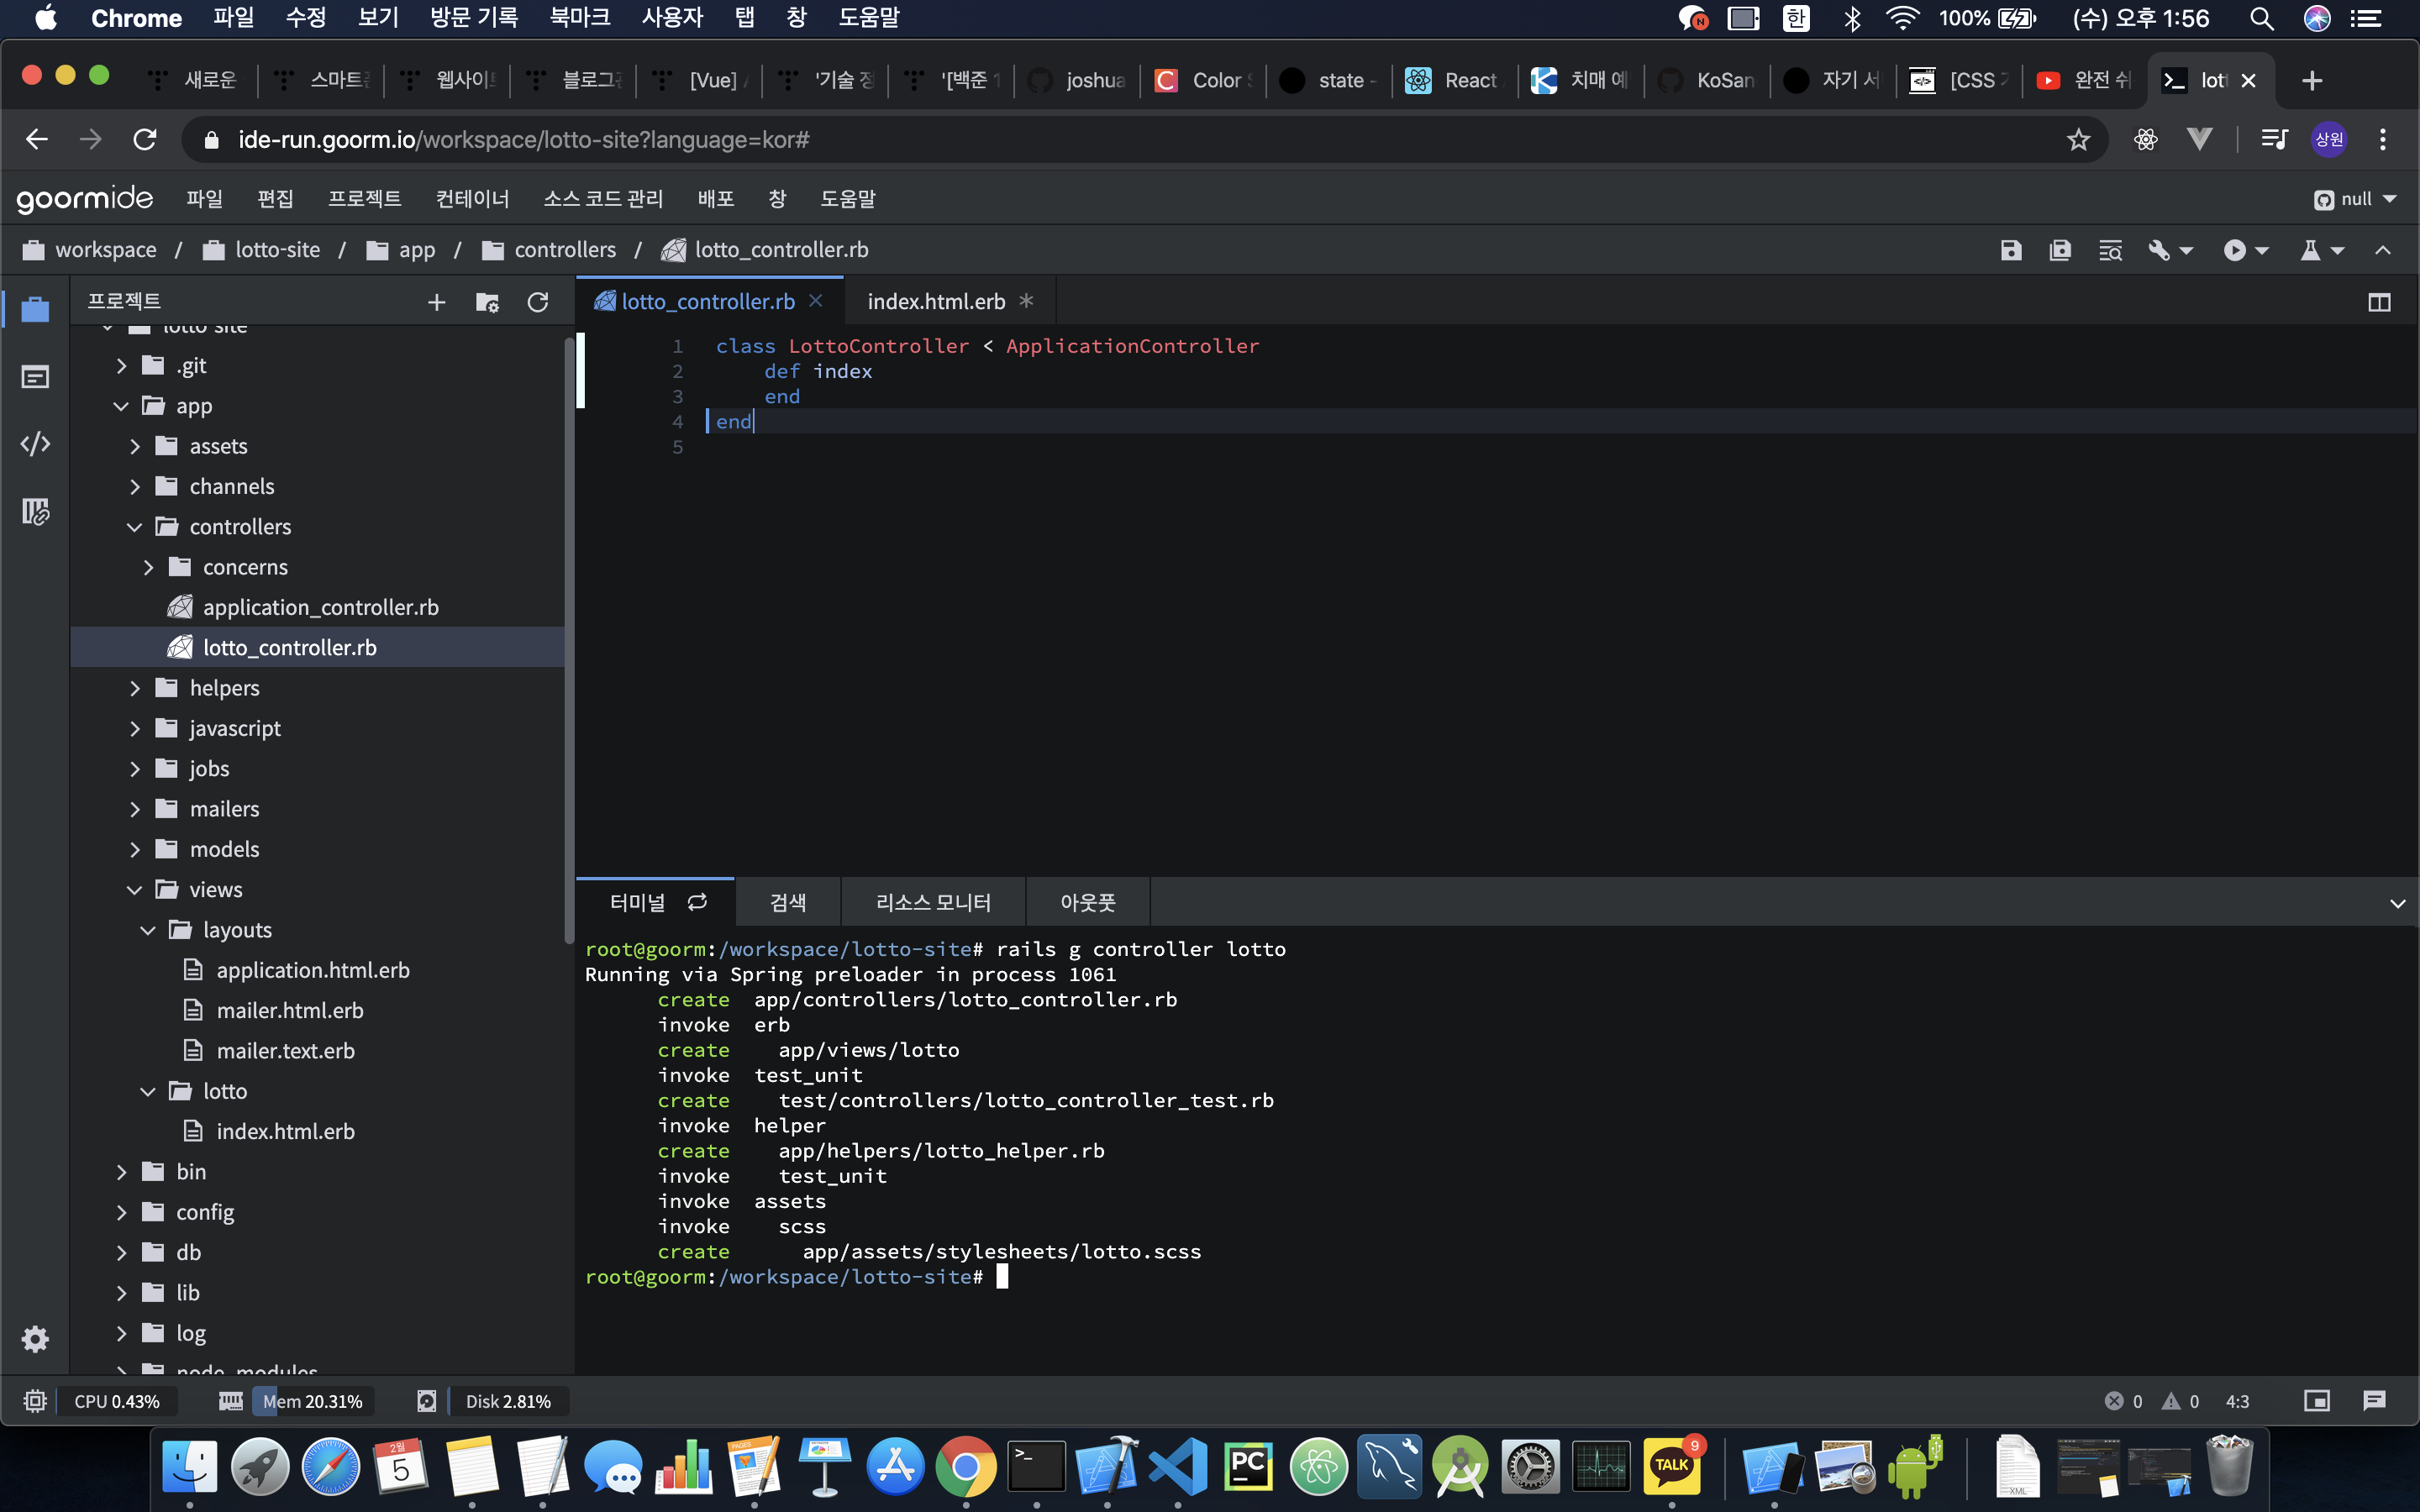Click the Save file icon in toolbar
The image size is (2420, 1512).
2010,250
